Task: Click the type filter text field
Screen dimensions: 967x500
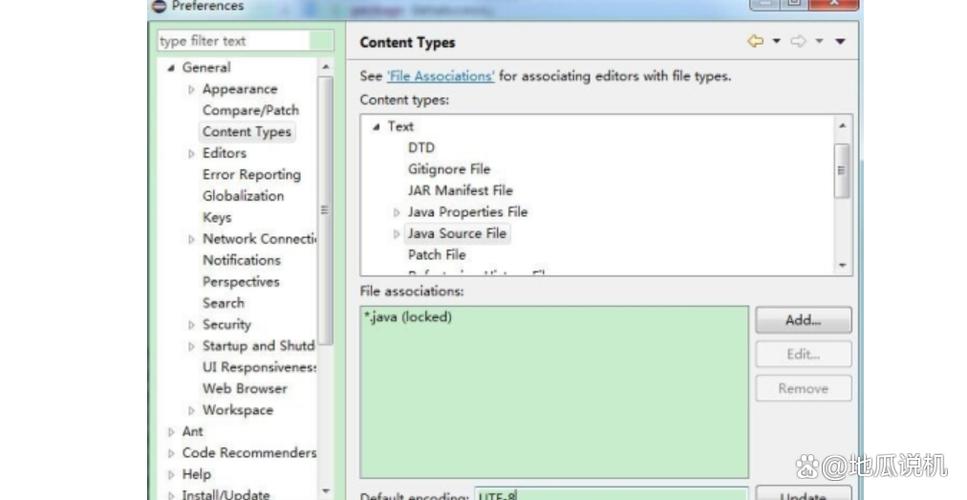Action: point(245,41)
